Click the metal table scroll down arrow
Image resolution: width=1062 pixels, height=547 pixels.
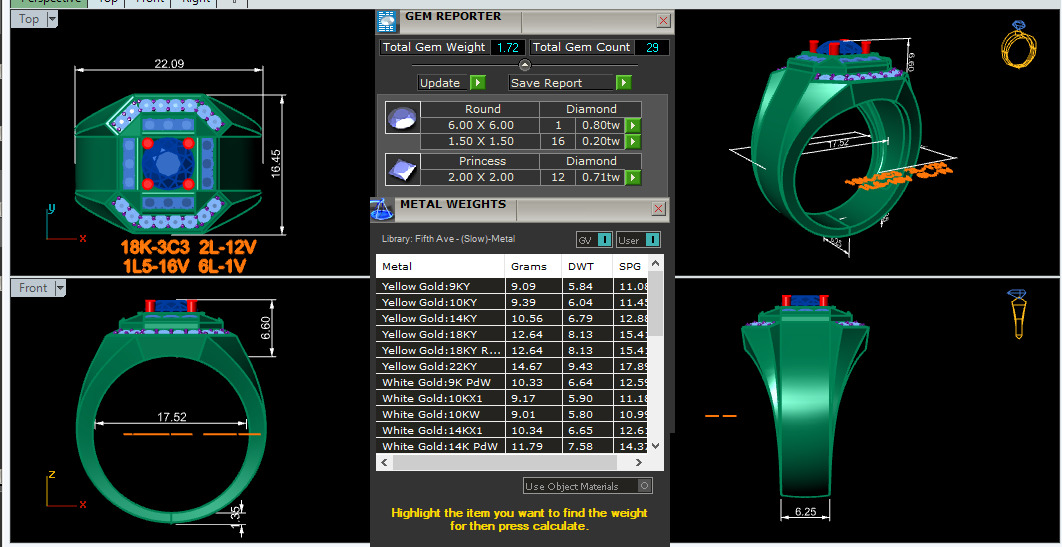pos(655,445)
